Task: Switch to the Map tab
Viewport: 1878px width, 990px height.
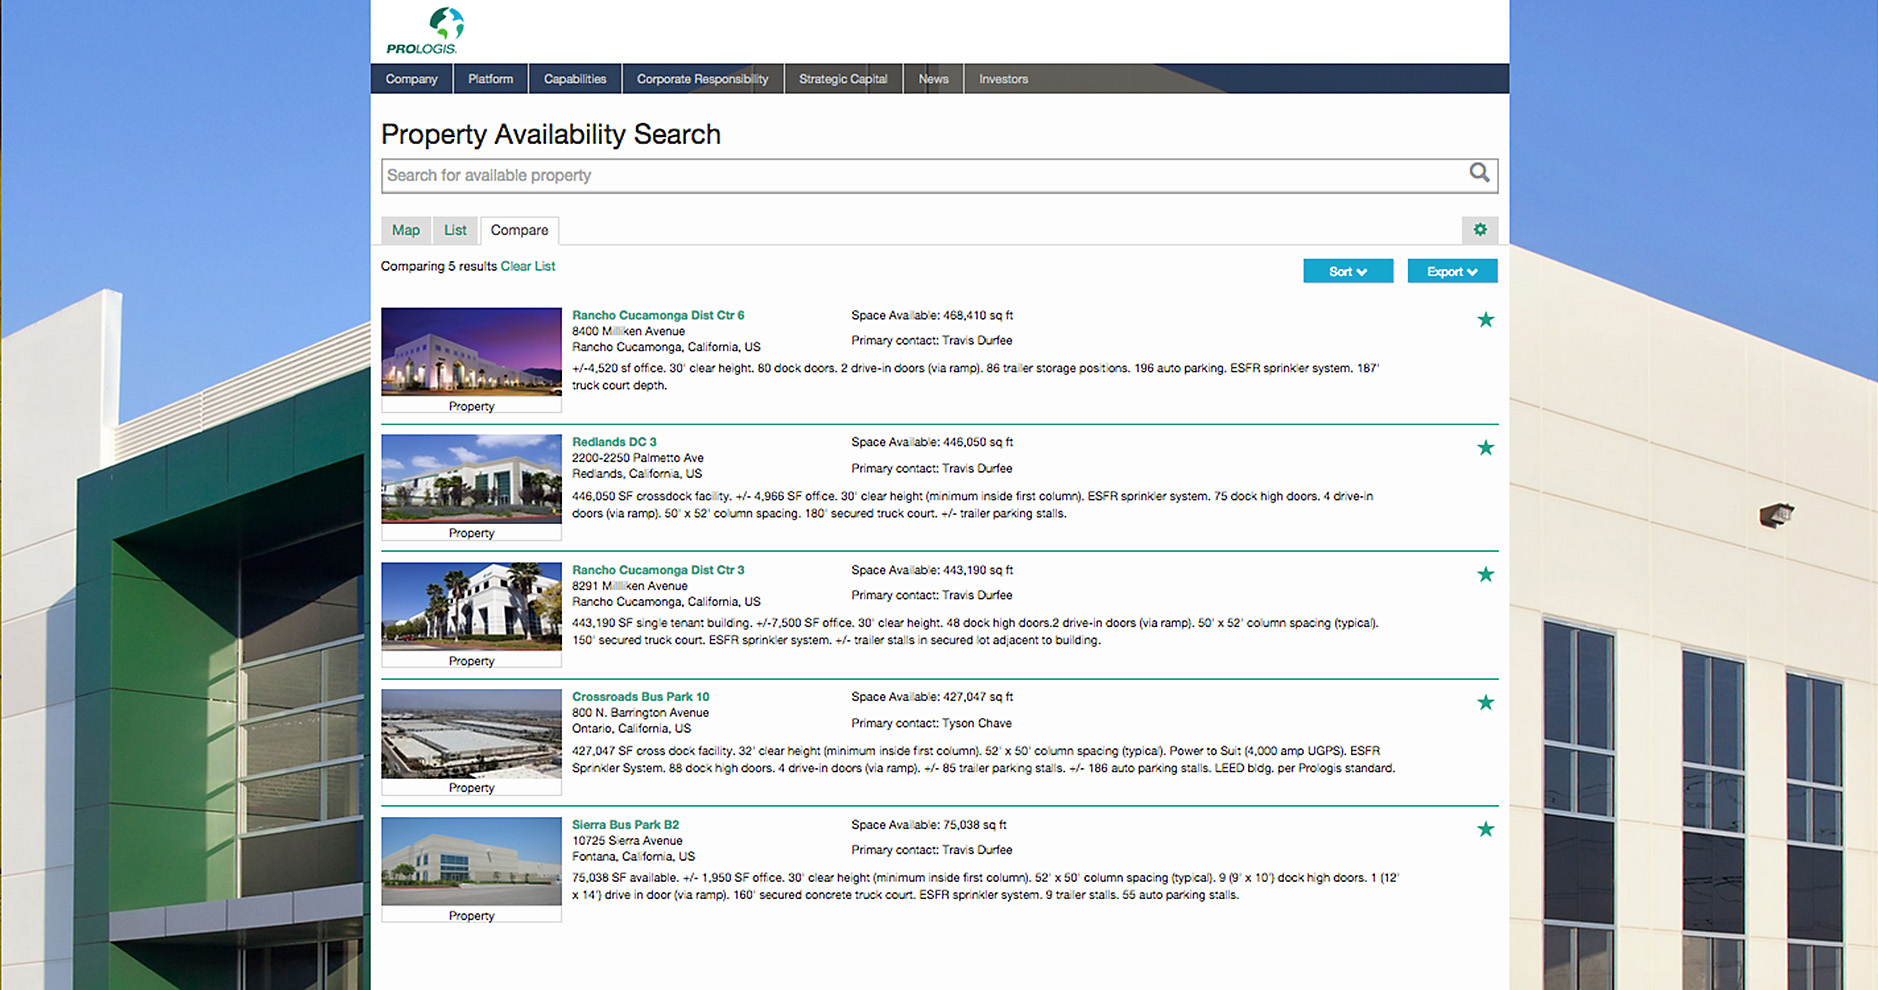Action: coord(406,230)
